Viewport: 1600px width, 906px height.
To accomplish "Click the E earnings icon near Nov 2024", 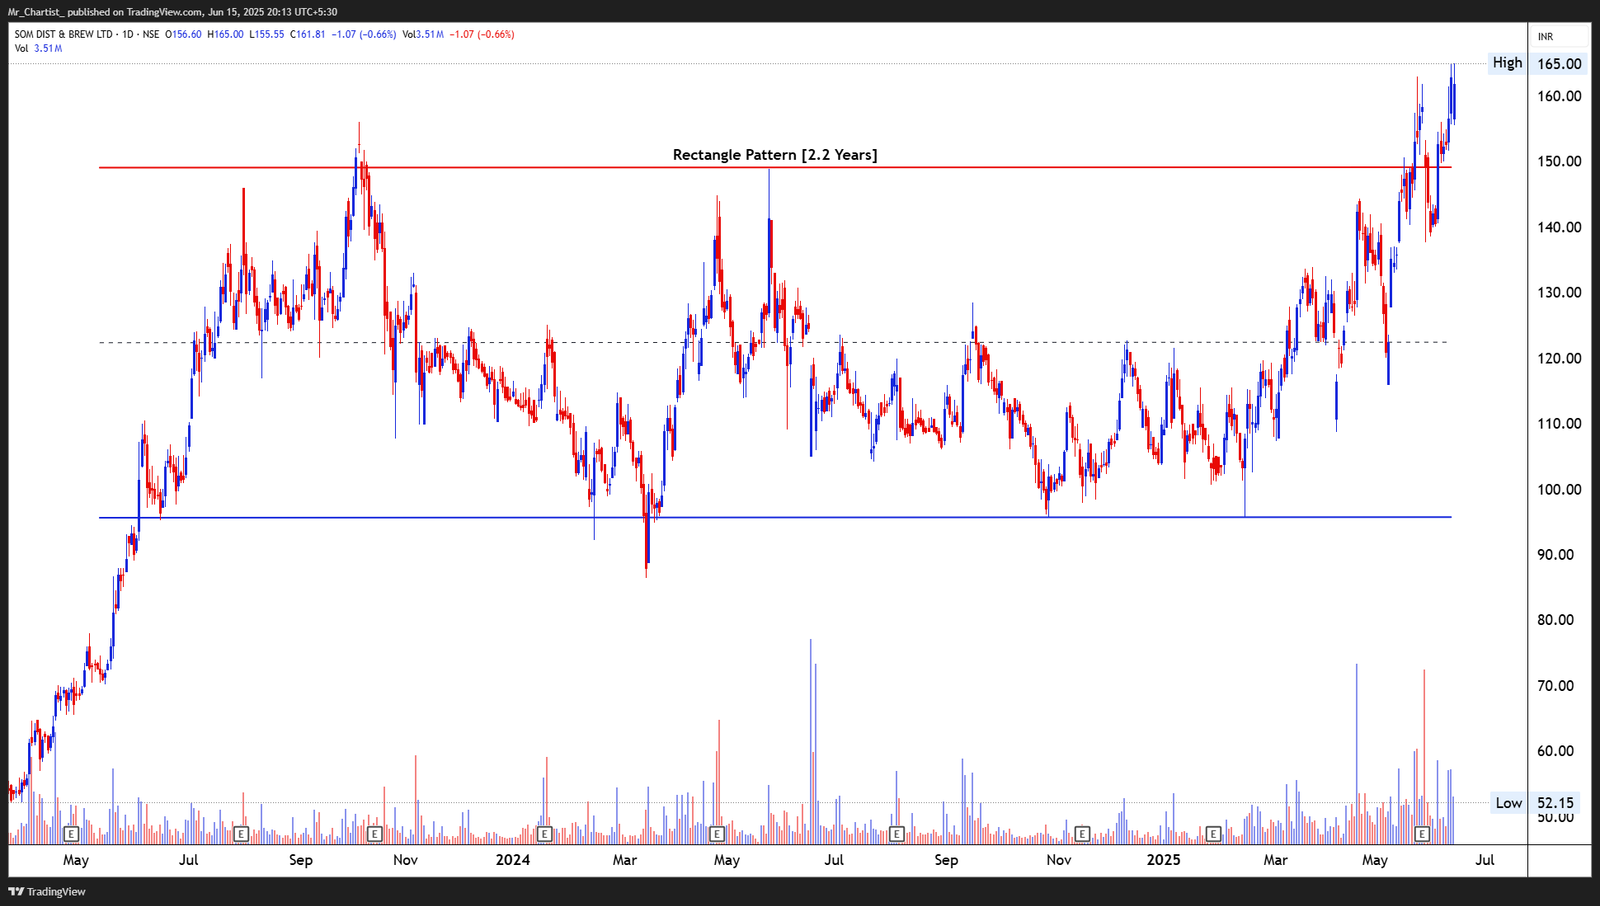I will point(1081,832).
